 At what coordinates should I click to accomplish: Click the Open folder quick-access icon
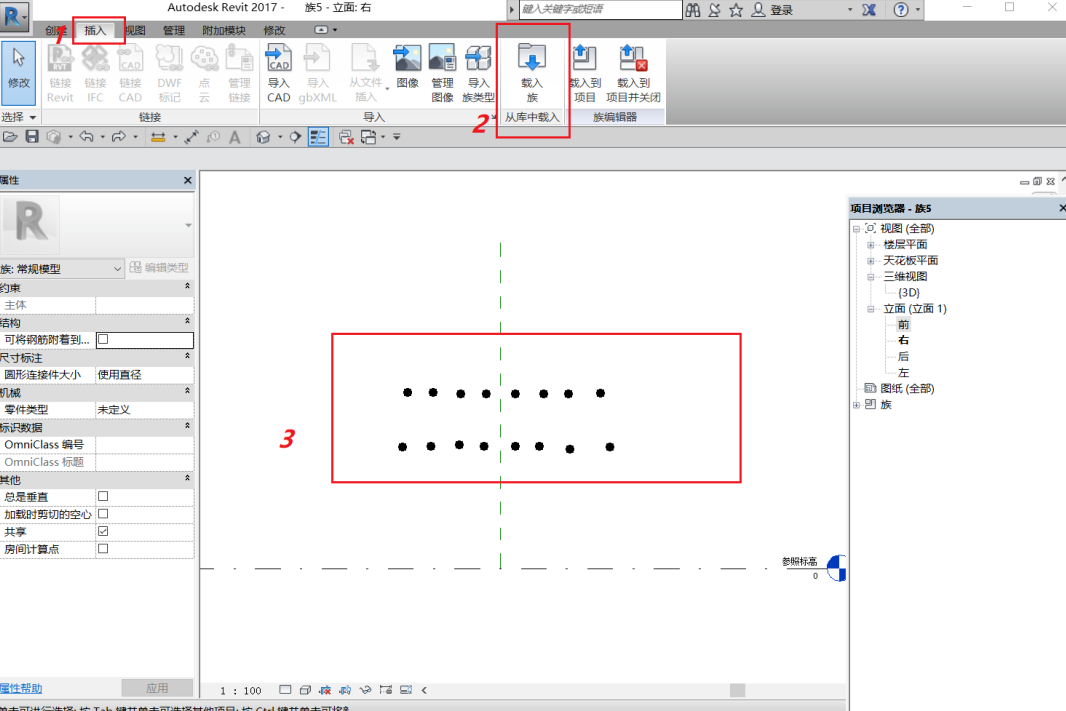click(x=10, y=137)
